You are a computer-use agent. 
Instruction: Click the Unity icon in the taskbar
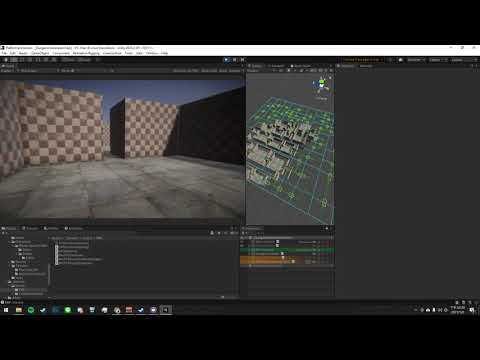[x=165, y=310]
